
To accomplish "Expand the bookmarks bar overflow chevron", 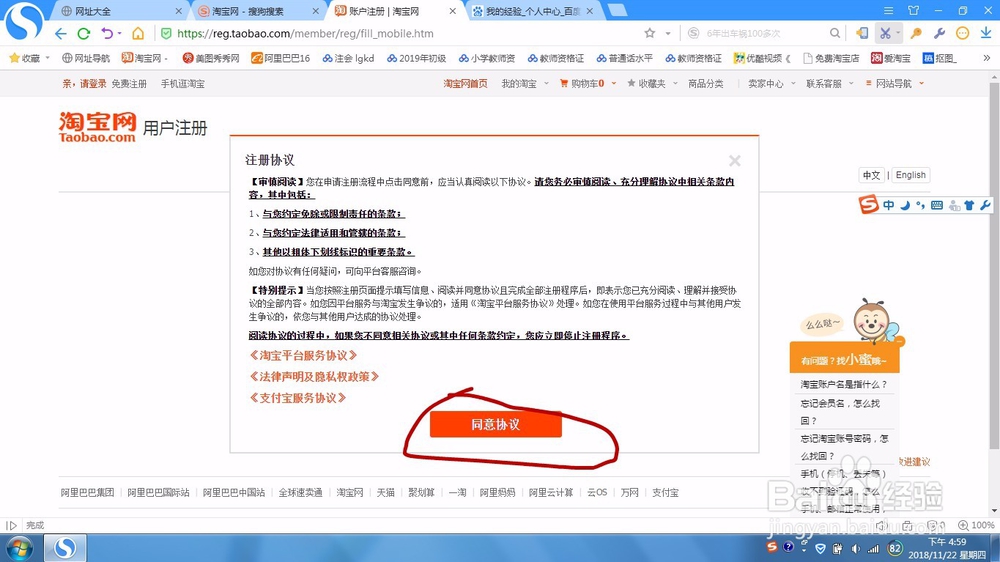I will [x=987, y=58].
